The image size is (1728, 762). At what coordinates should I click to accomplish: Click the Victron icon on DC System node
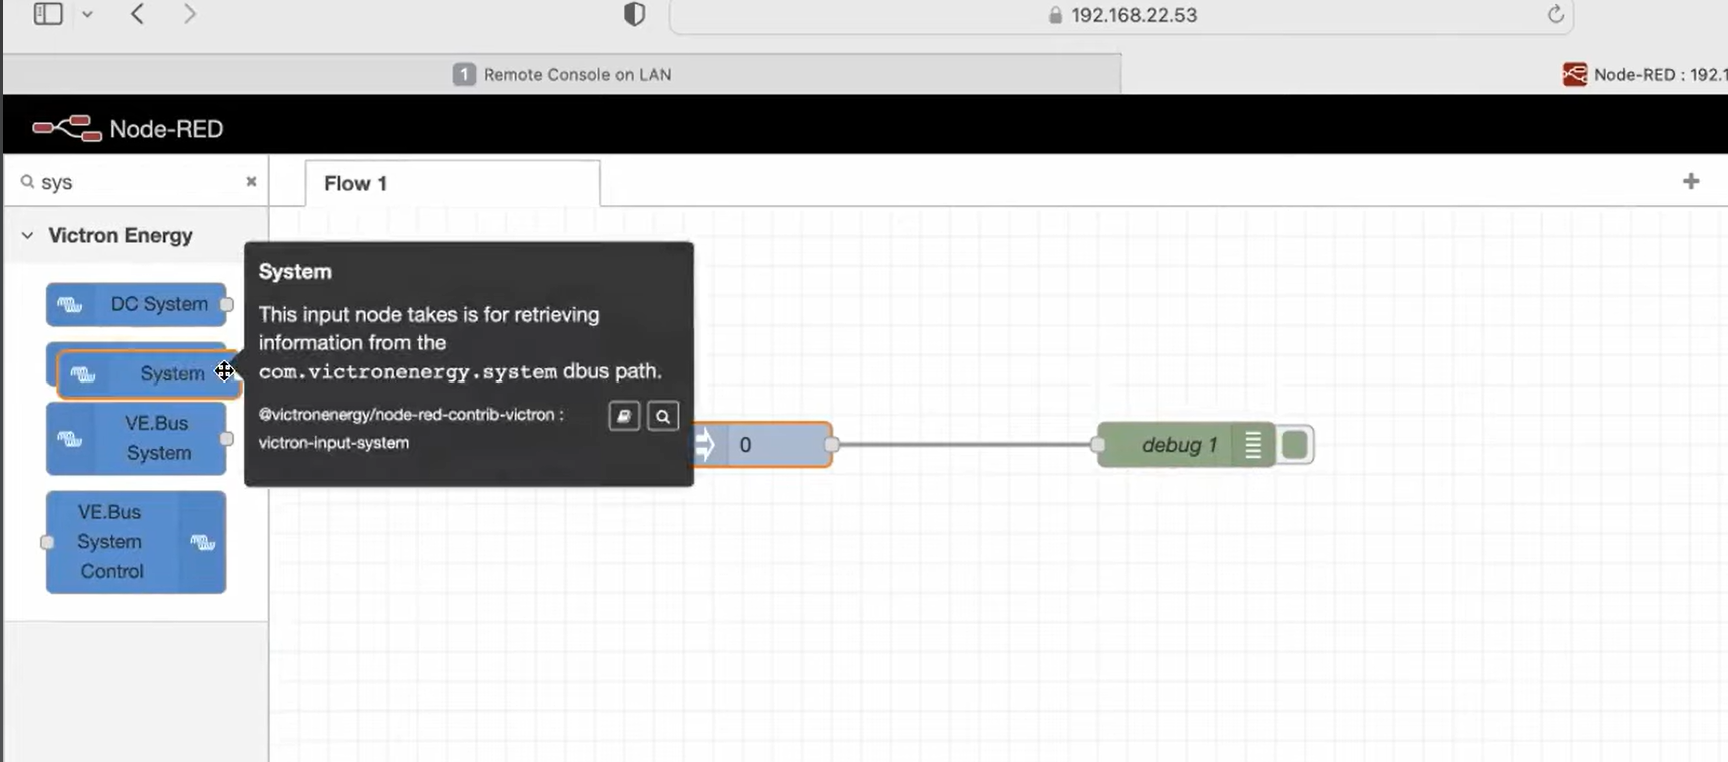tap(70, 304)
